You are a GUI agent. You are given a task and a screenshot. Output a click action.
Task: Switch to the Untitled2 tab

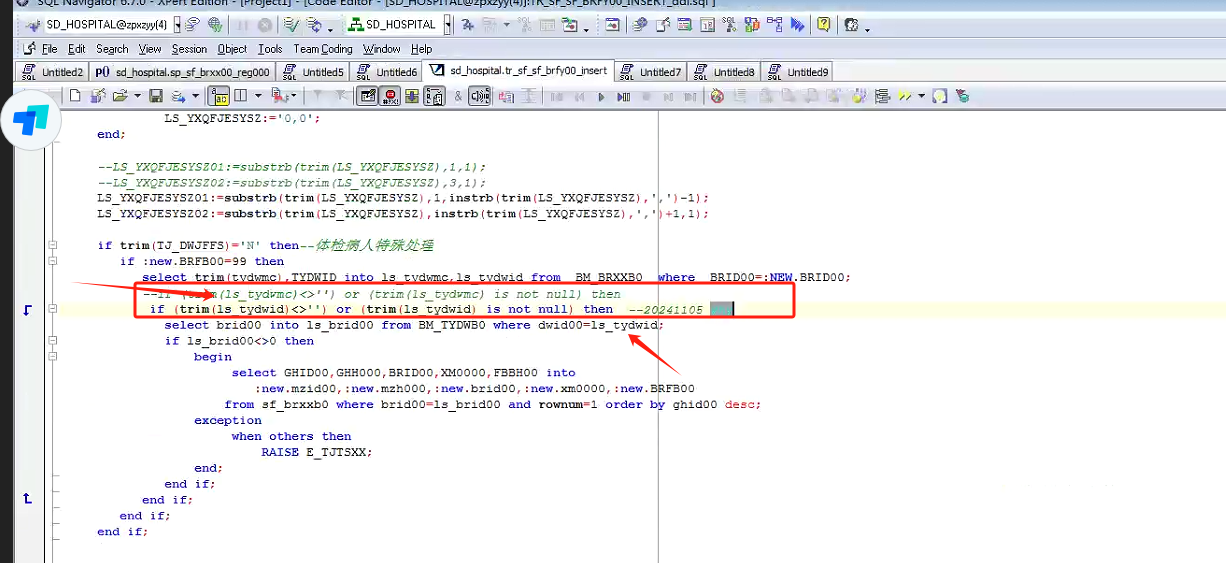pos(52,72)
